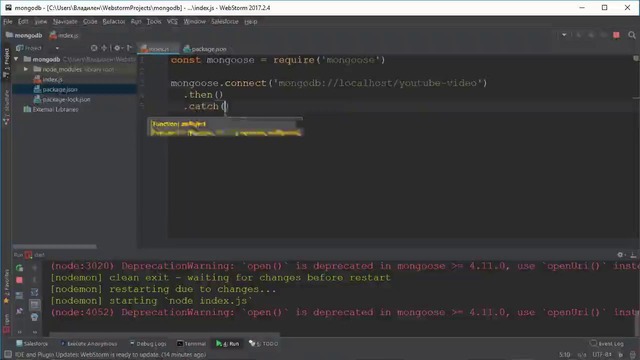Open the Salesforce menu
Viewport: 640px width, 360px height.
(224, 22)
